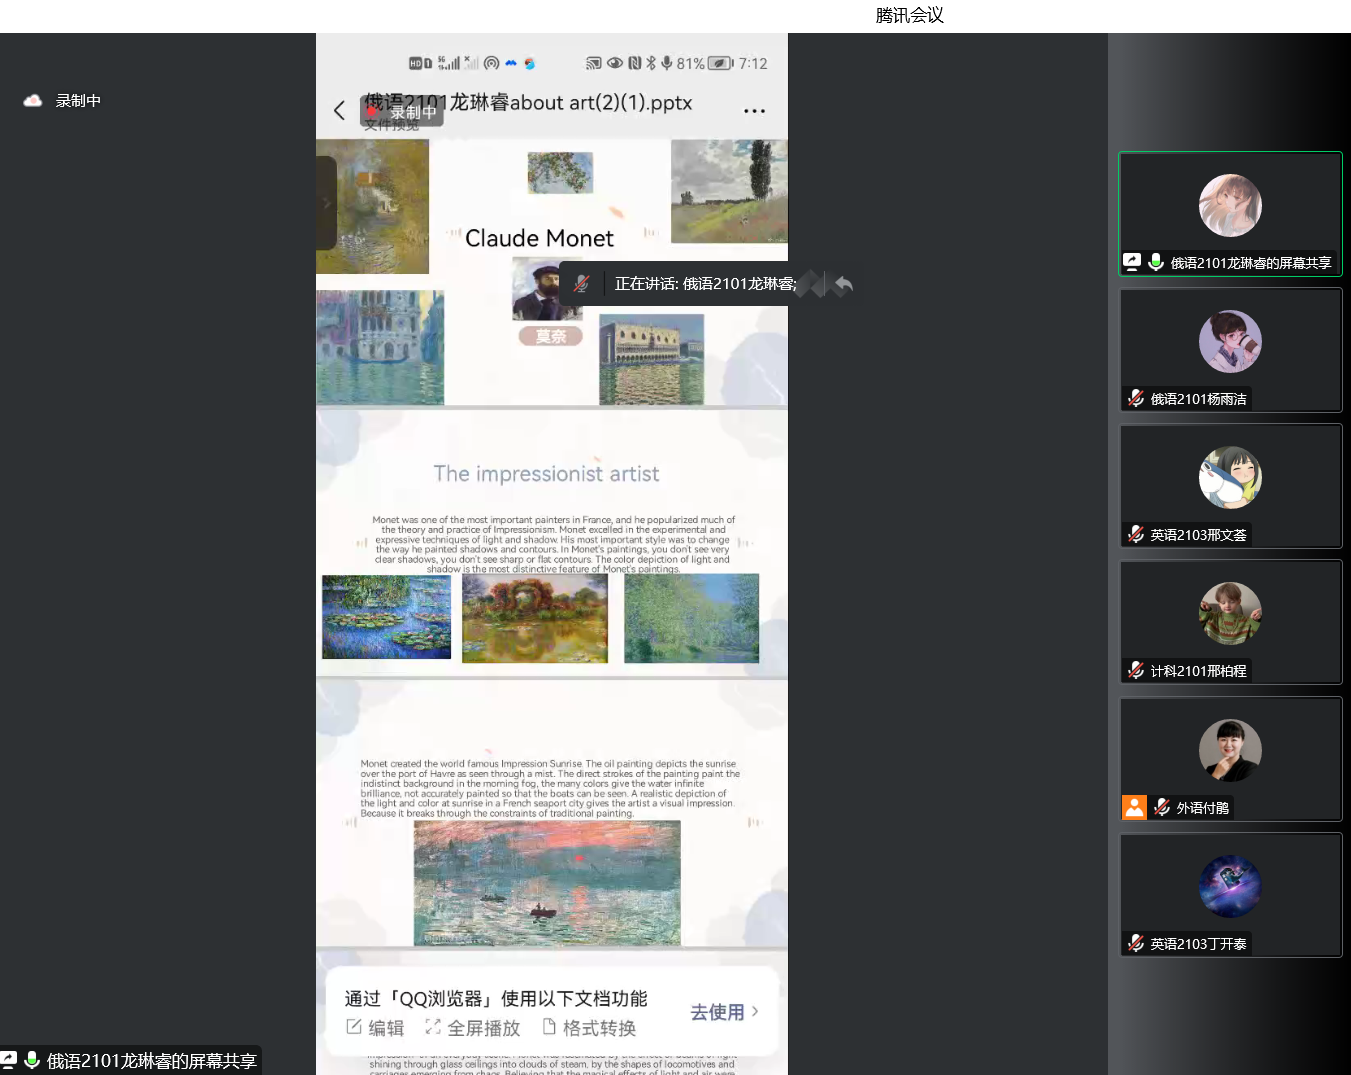The width and height of the screenshot is (1351, 1075).
Task: Click the 计科2101邢柏程 name label
Action: pos(1198,670)
